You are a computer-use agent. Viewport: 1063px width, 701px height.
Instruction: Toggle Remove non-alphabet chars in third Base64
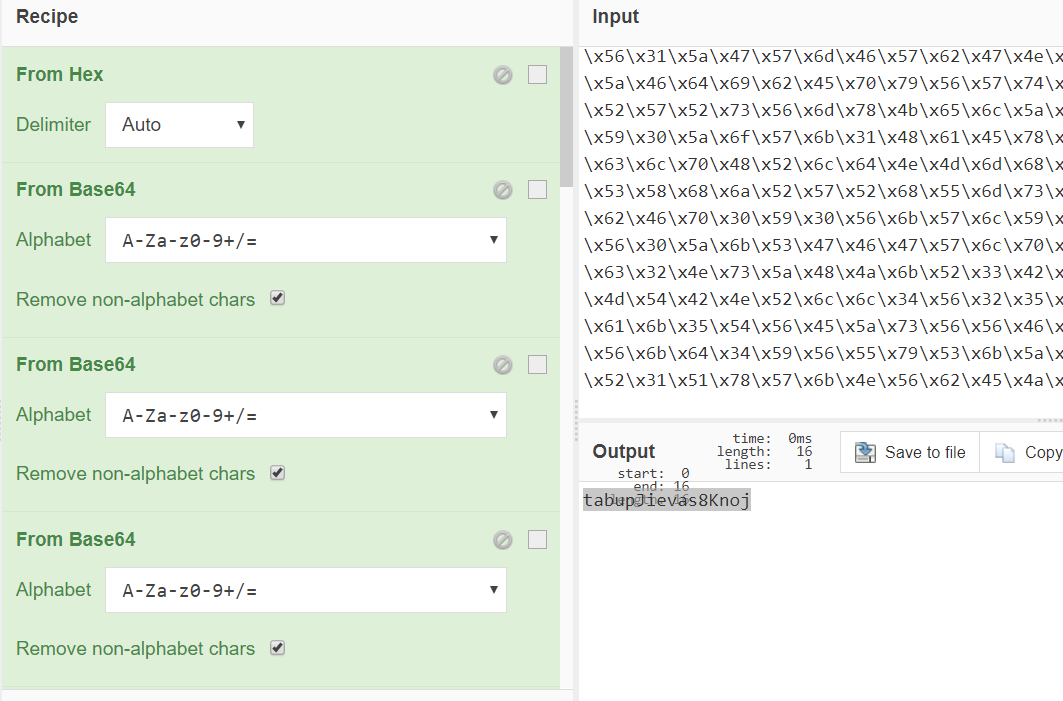point(278,648)
